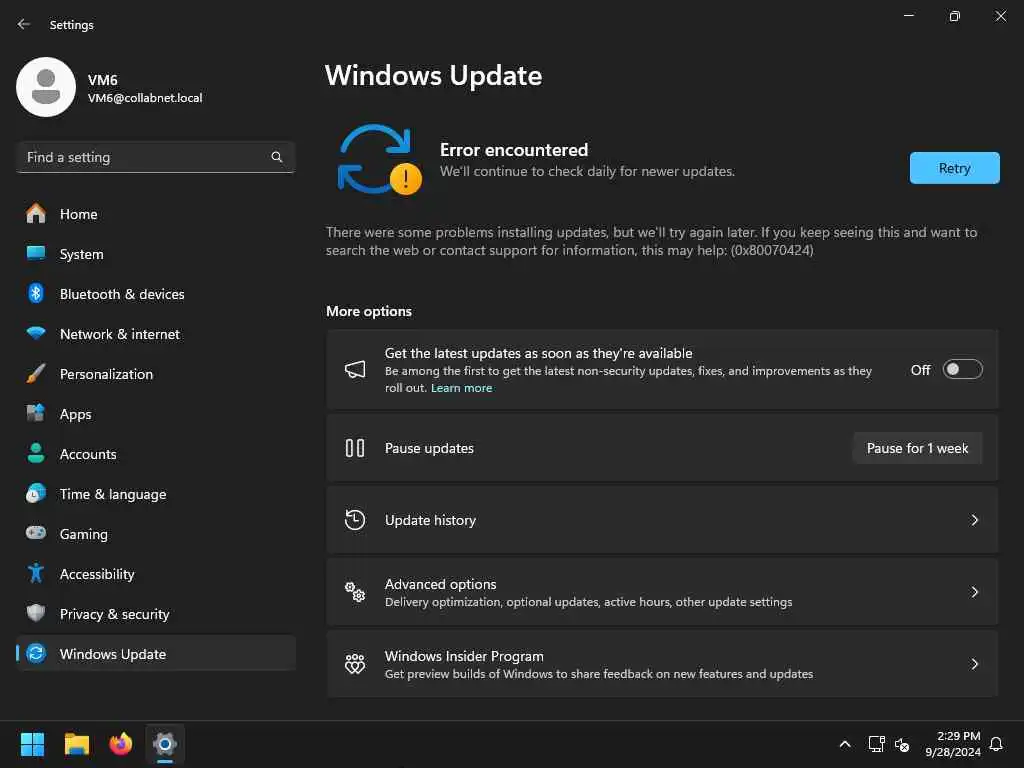The width and height of the screenshot is (1024, 768).
Task: Click the Find a setting search box
Action: click(155, 157)
